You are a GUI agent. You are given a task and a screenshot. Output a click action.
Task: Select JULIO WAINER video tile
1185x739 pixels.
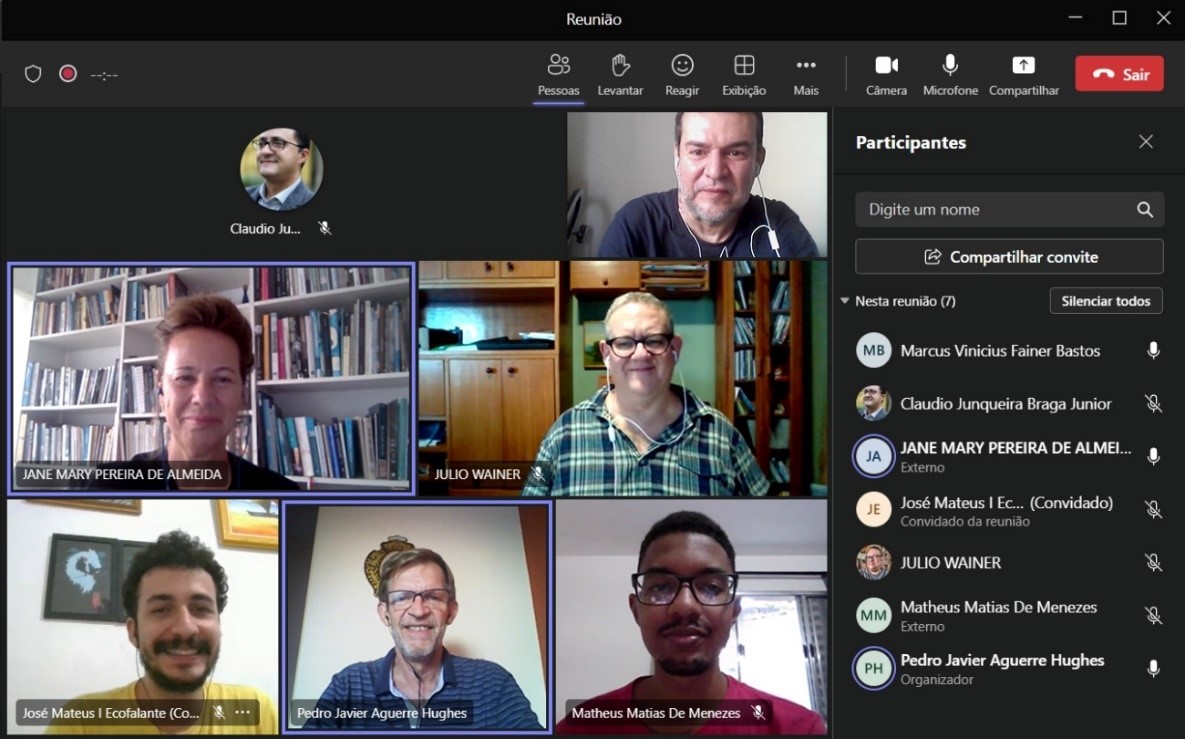click(x=623, y=379)
